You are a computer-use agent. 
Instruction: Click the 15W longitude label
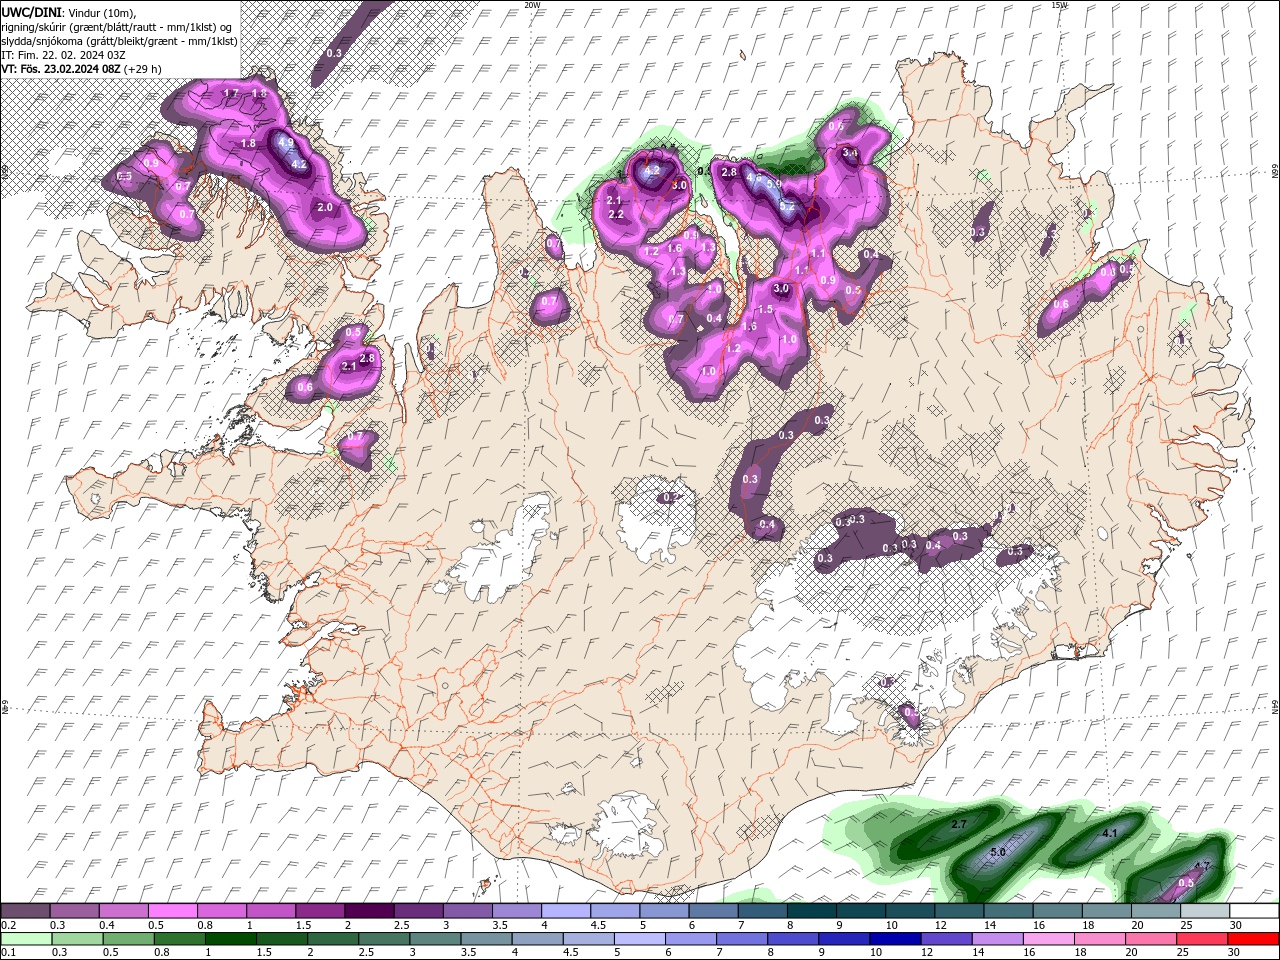[1060, 5]
